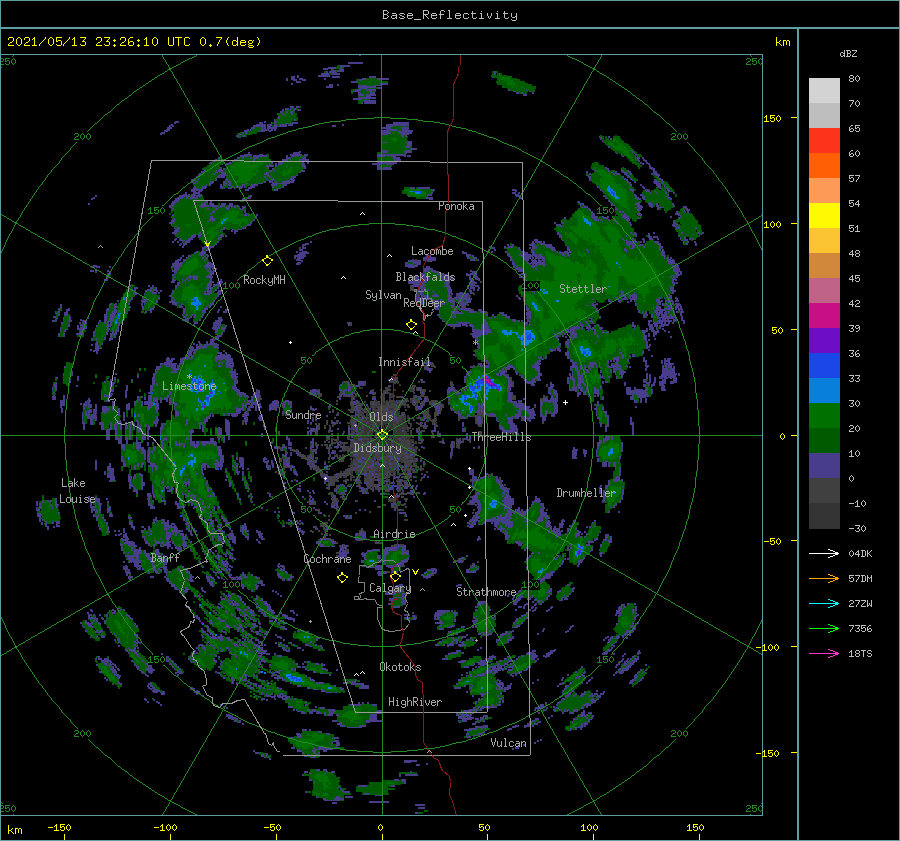Click the Lacombe label
900x841 pixels.
pos(432,251)
